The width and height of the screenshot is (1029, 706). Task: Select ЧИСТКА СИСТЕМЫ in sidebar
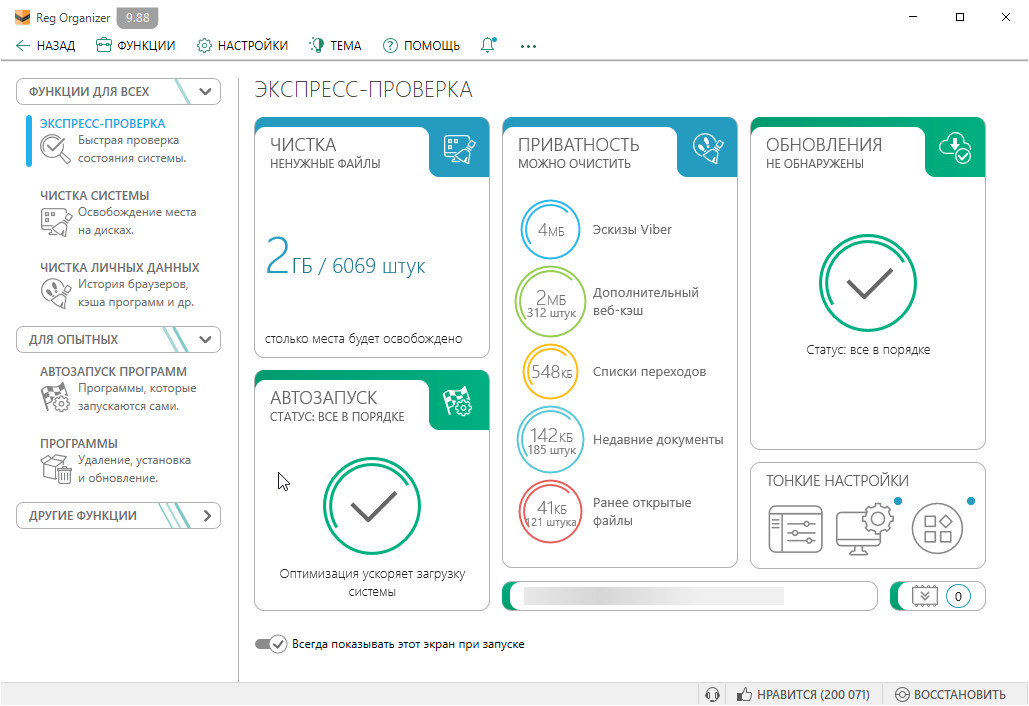click(94, 196)
